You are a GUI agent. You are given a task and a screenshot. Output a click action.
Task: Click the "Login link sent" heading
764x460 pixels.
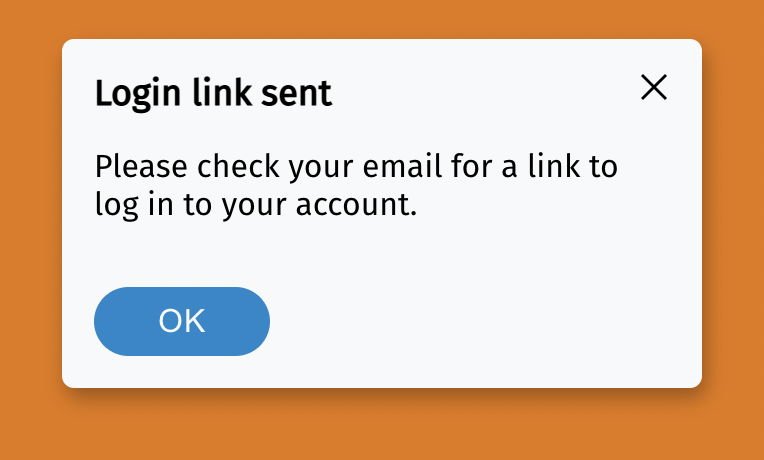(213, 95)
